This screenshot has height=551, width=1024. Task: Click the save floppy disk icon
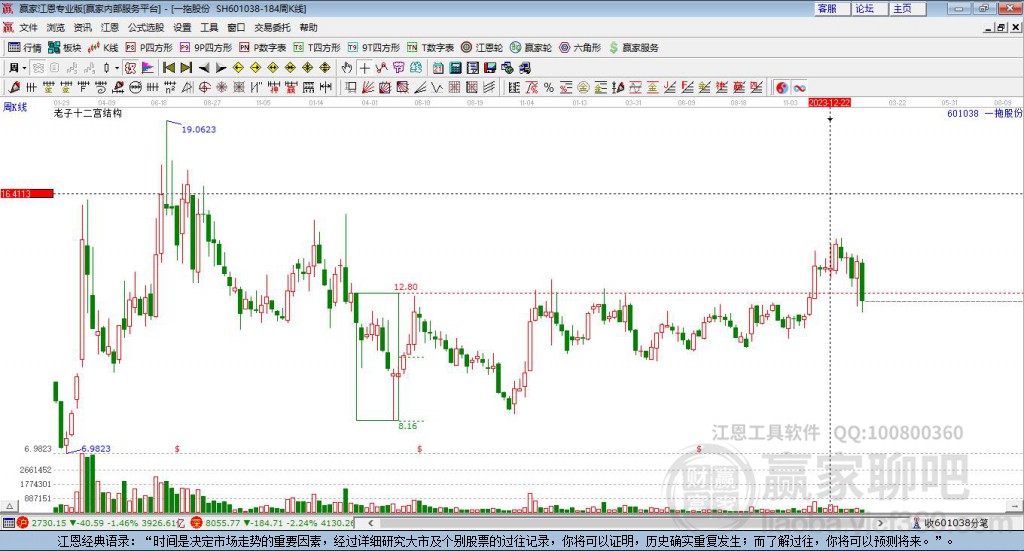click(x=490, y=68)
